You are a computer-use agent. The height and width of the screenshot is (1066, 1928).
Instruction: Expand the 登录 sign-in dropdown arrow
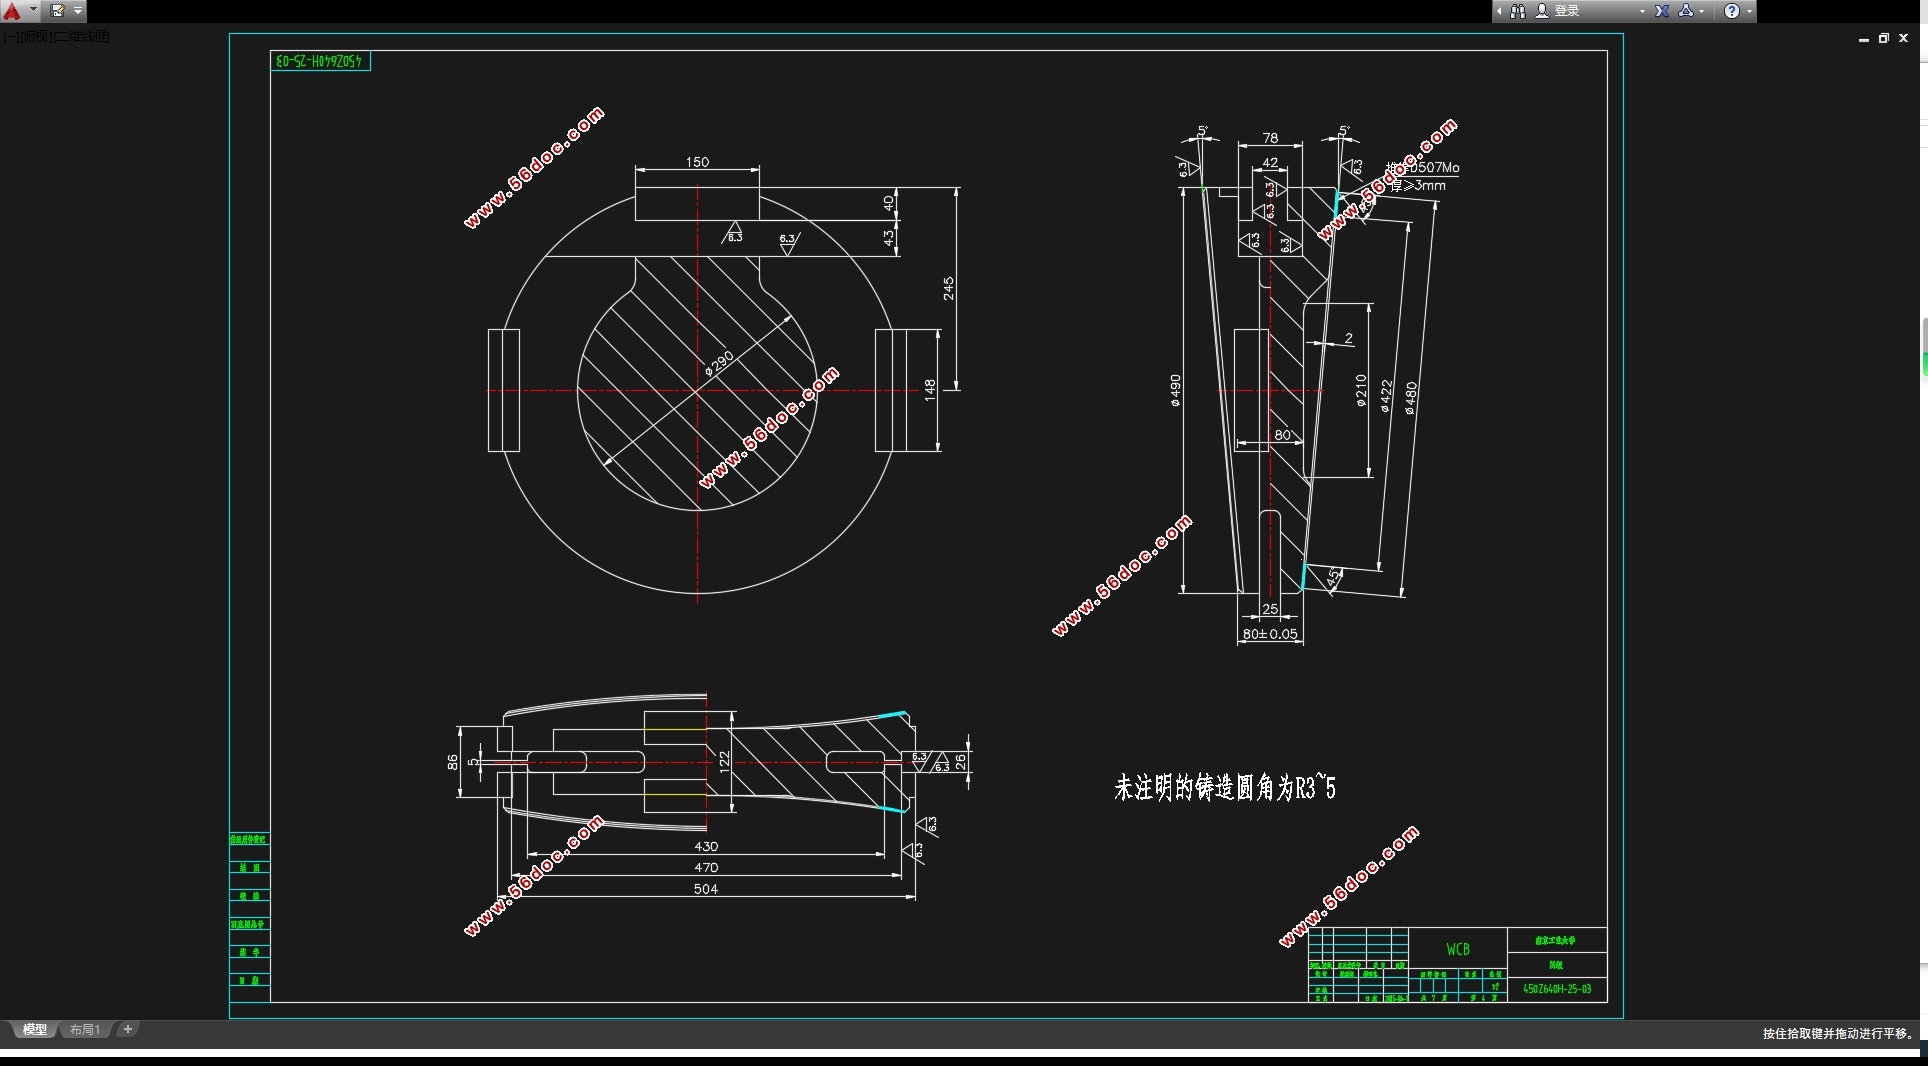[1642, 11]
